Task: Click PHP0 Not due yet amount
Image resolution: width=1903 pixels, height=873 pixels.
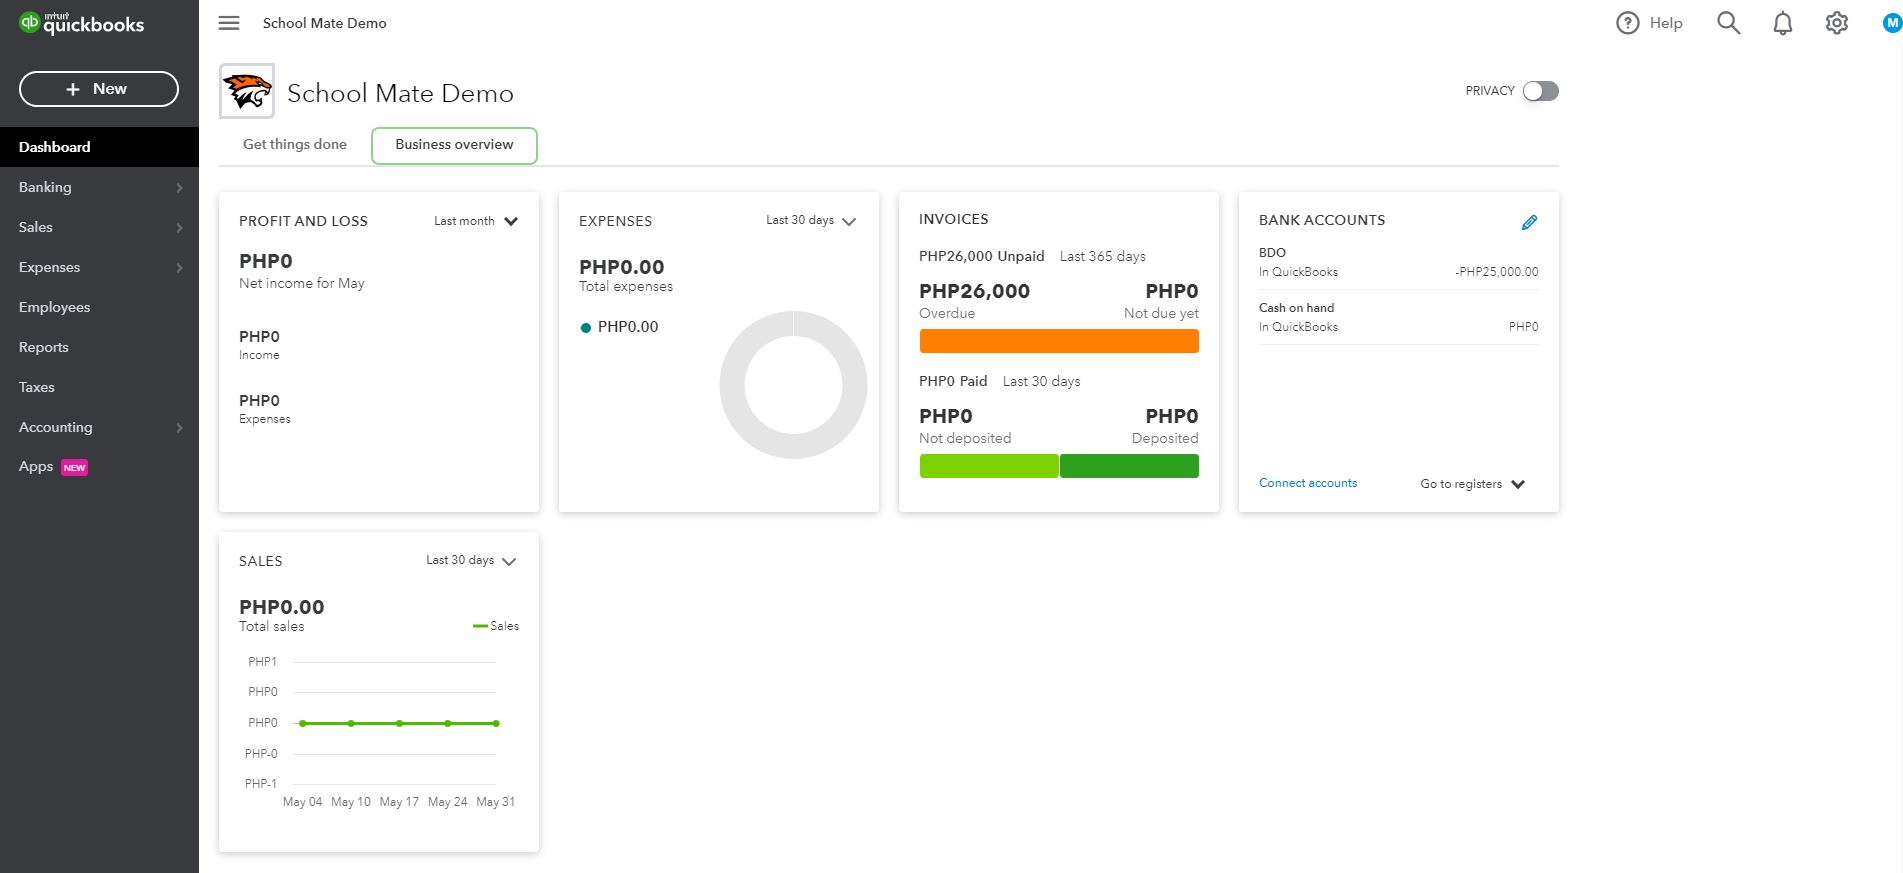Action: coord(1172,291)
